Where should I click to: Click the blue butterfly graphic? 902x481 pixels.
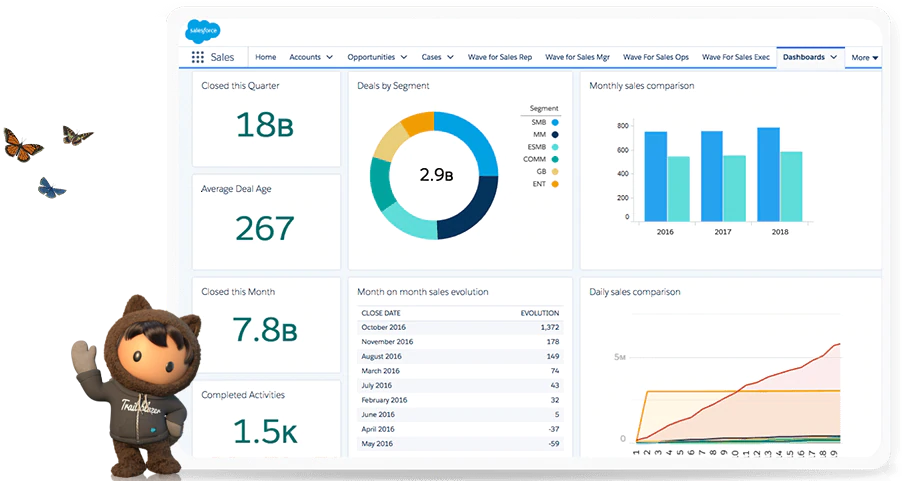(51, 188)
